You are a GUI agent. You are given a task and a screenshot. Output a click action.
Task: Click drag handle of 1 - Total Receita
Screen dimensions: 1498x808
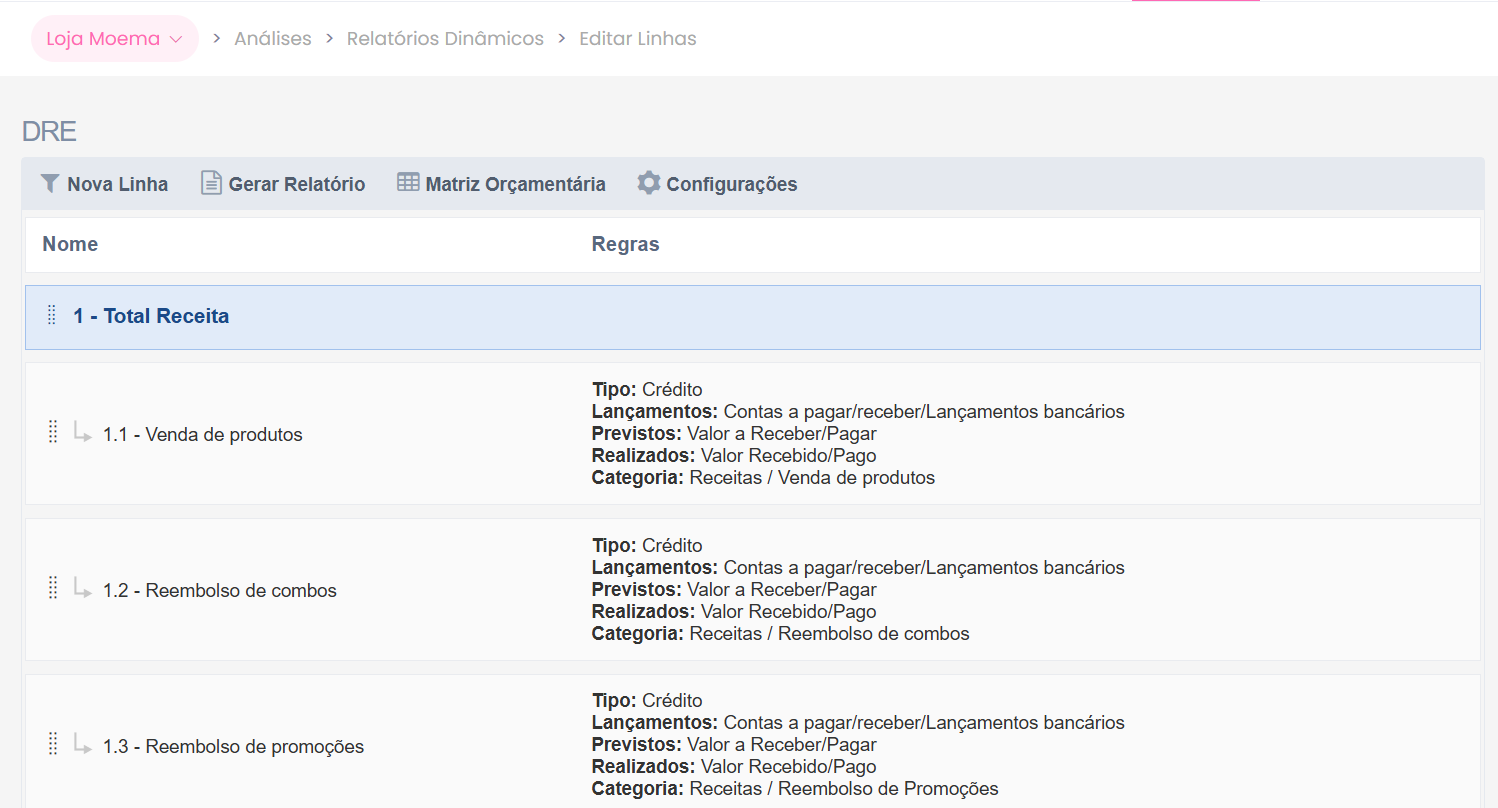point(52,316)
